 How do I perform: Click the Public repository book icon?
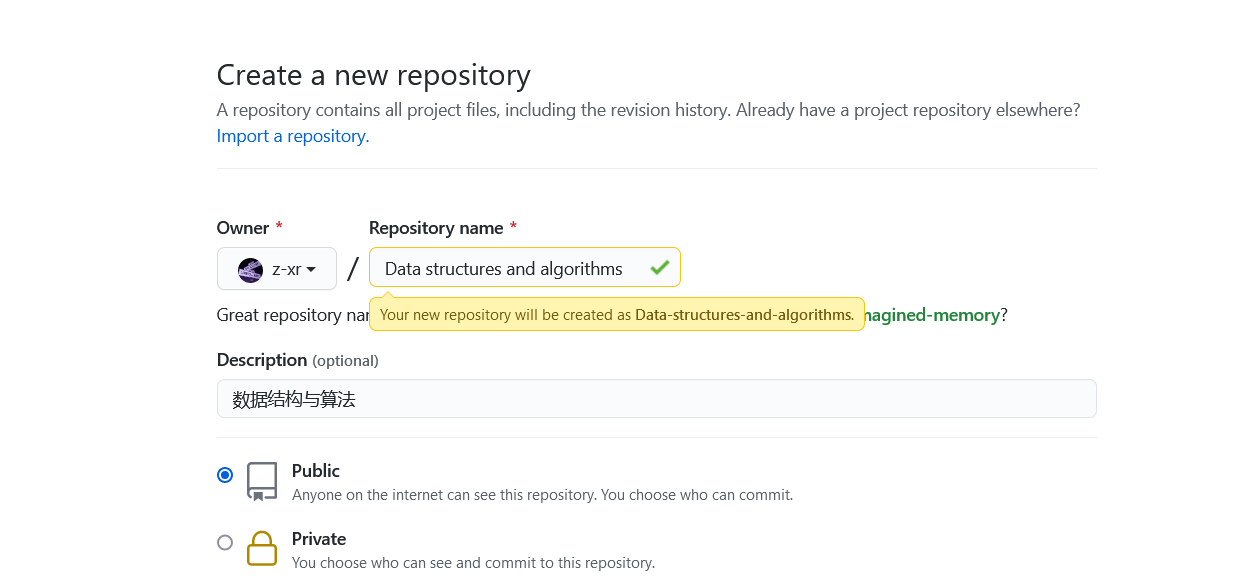pos(262,481)
